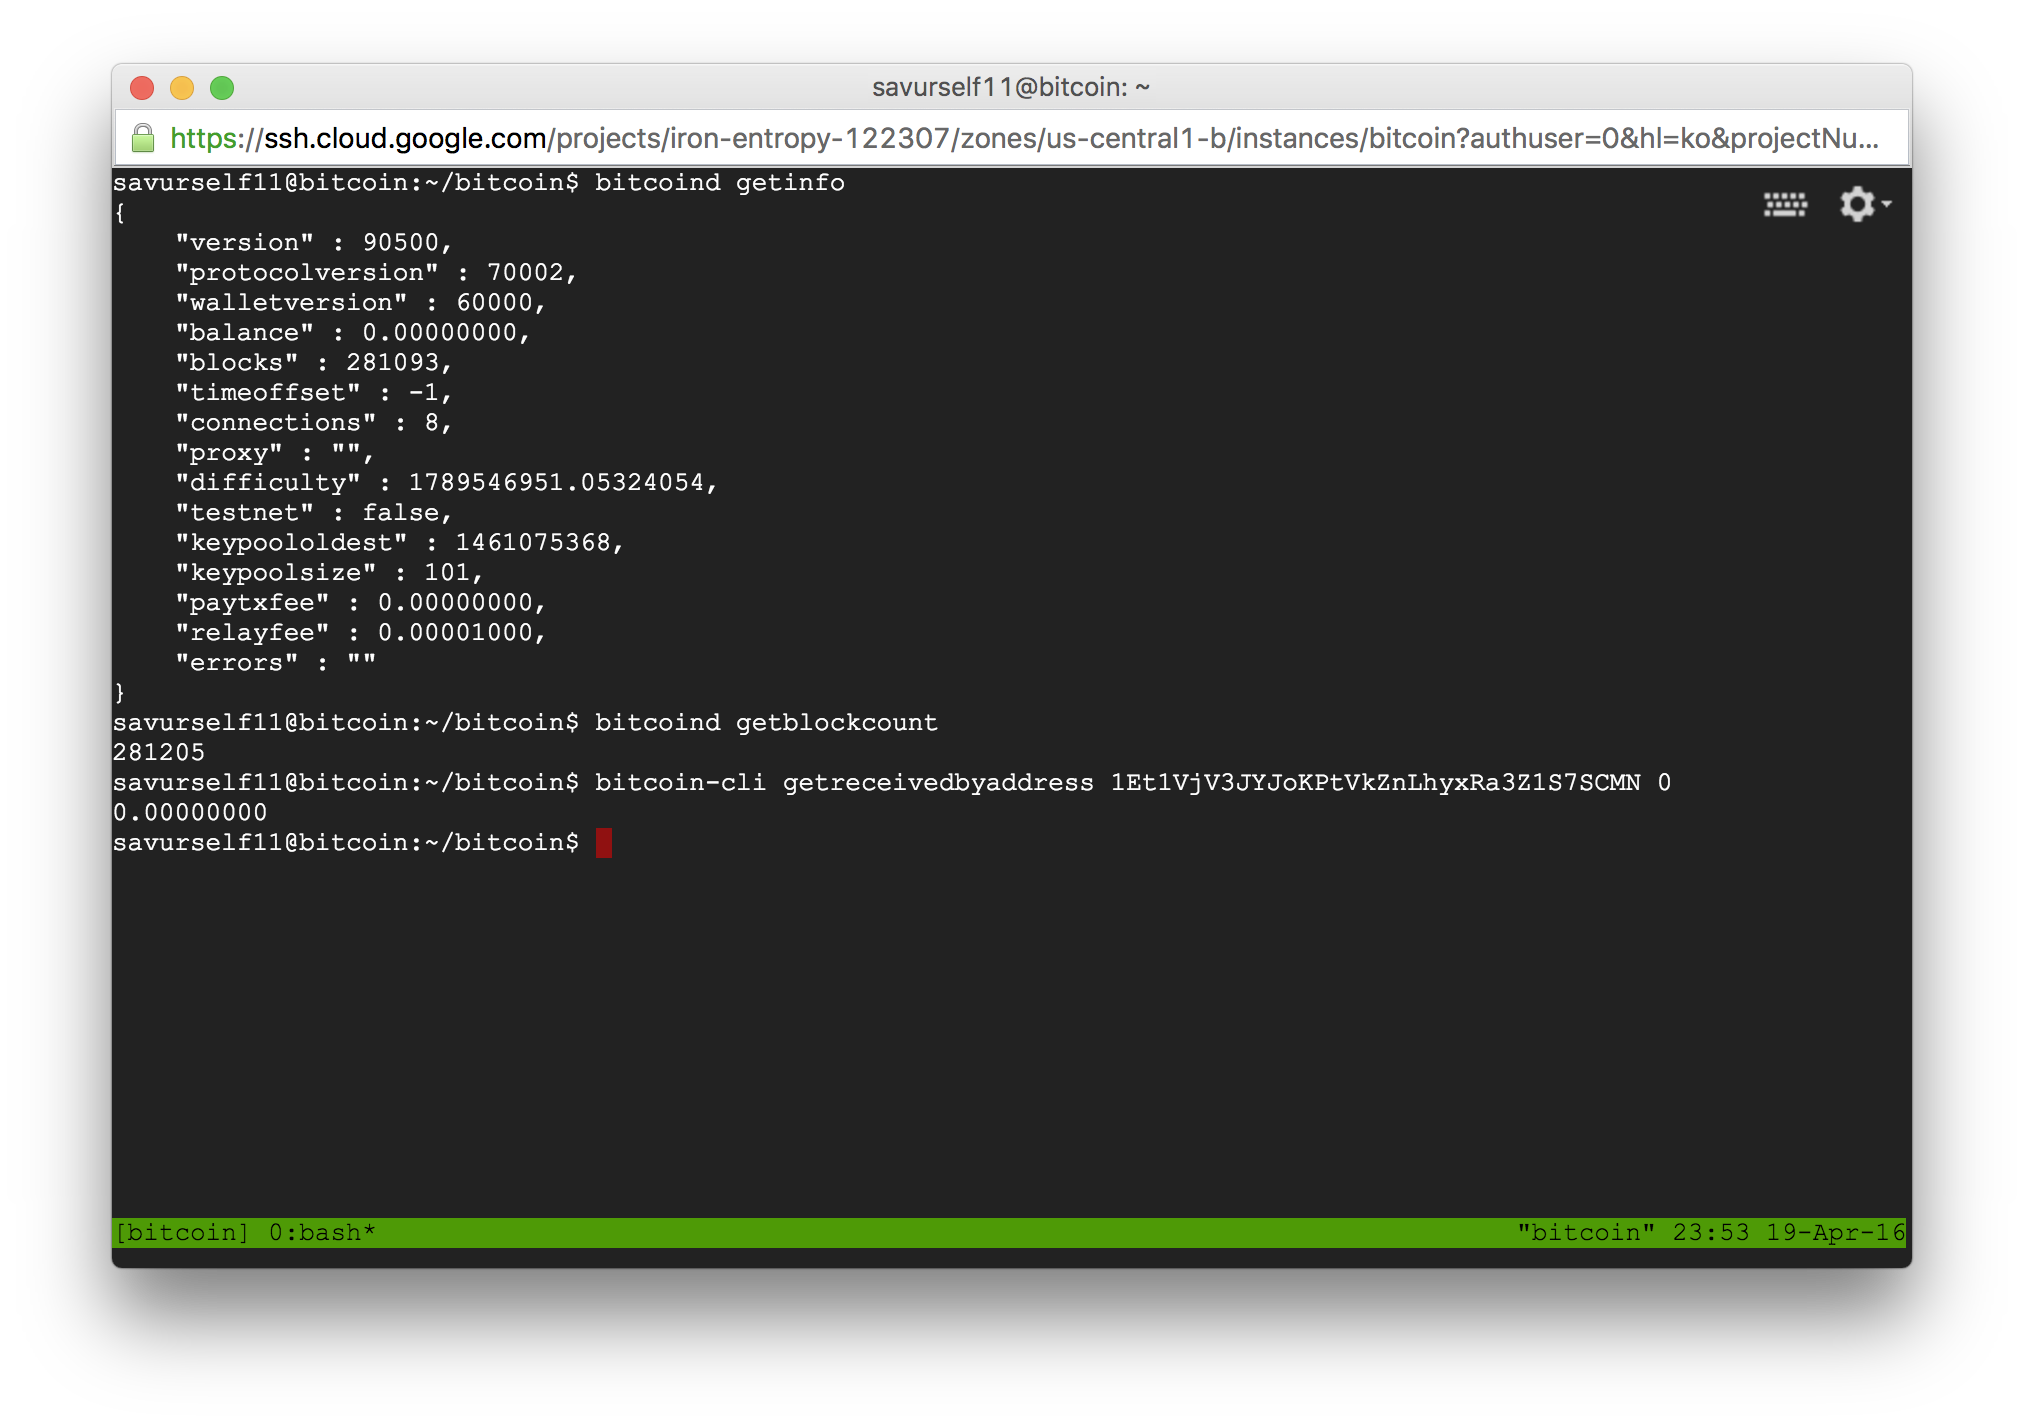Screen dimensions: 2024x1428
Task: Click the green padlock security icon
Action: pyautogui.click(x=143, y=138)
